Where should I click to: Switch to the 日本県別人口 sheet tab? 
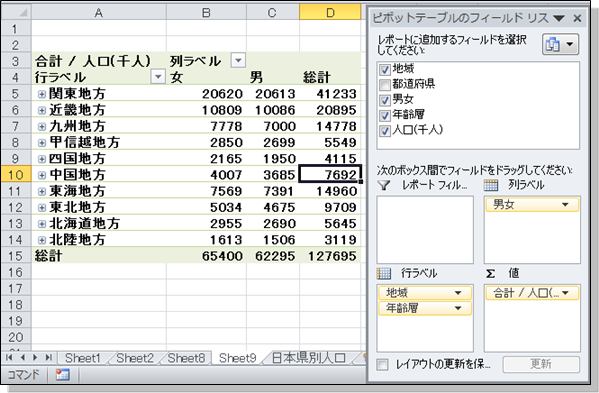[x=309, y=358]
